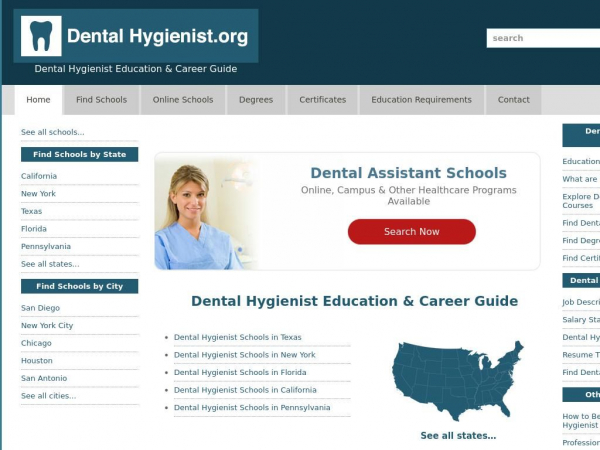Viewport: 600px width, 450px height.
Task: Open the San Antonio city link
Action: click(x=44, y=378)
